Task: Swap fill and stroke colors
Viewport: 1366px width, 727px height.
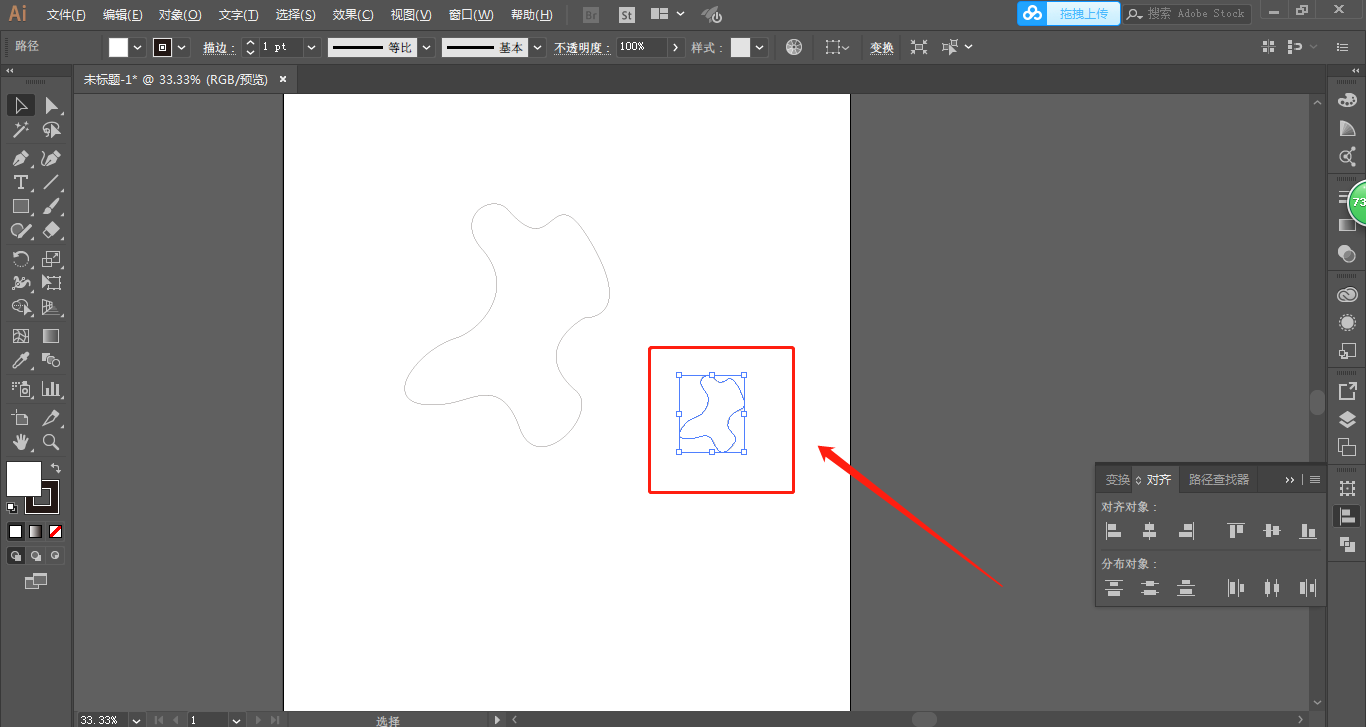Action: tap(56, 468)
